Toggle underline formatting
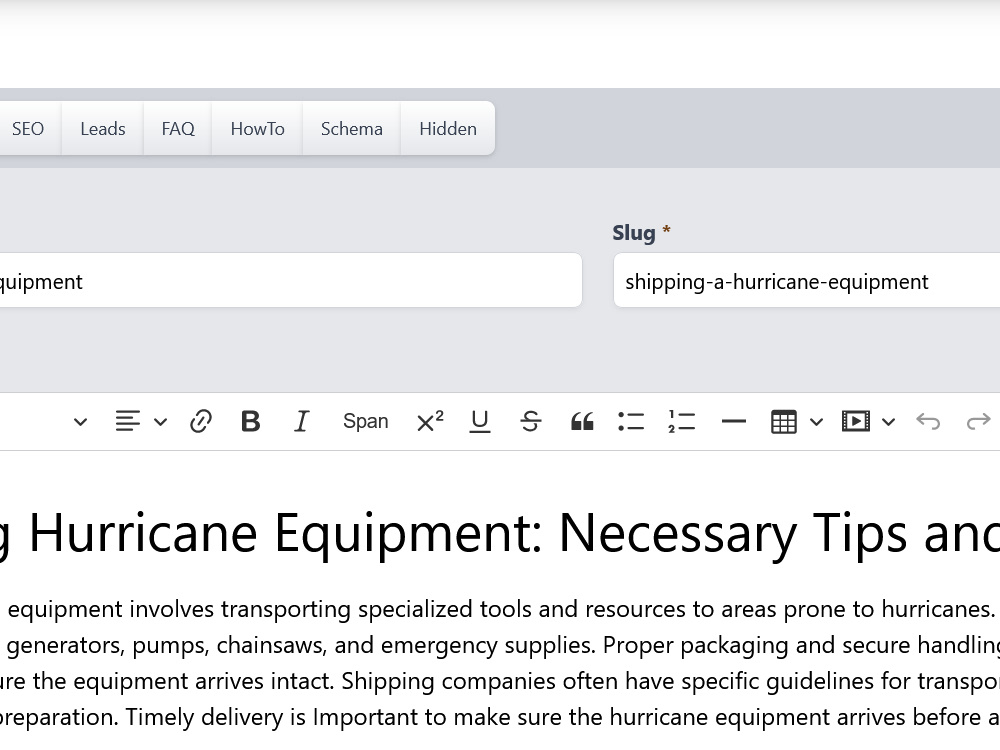This screenshot has width=1000, height=750. click(480, 422)
